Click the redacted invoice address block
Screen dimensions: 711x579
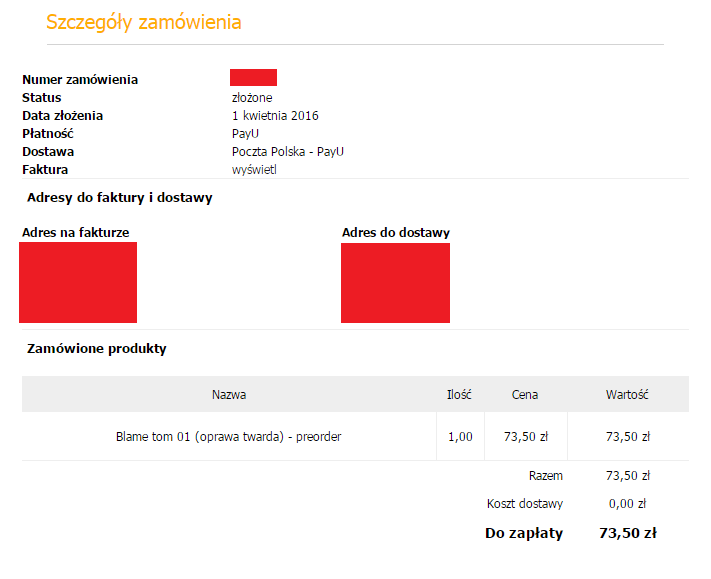coord(78,282)
